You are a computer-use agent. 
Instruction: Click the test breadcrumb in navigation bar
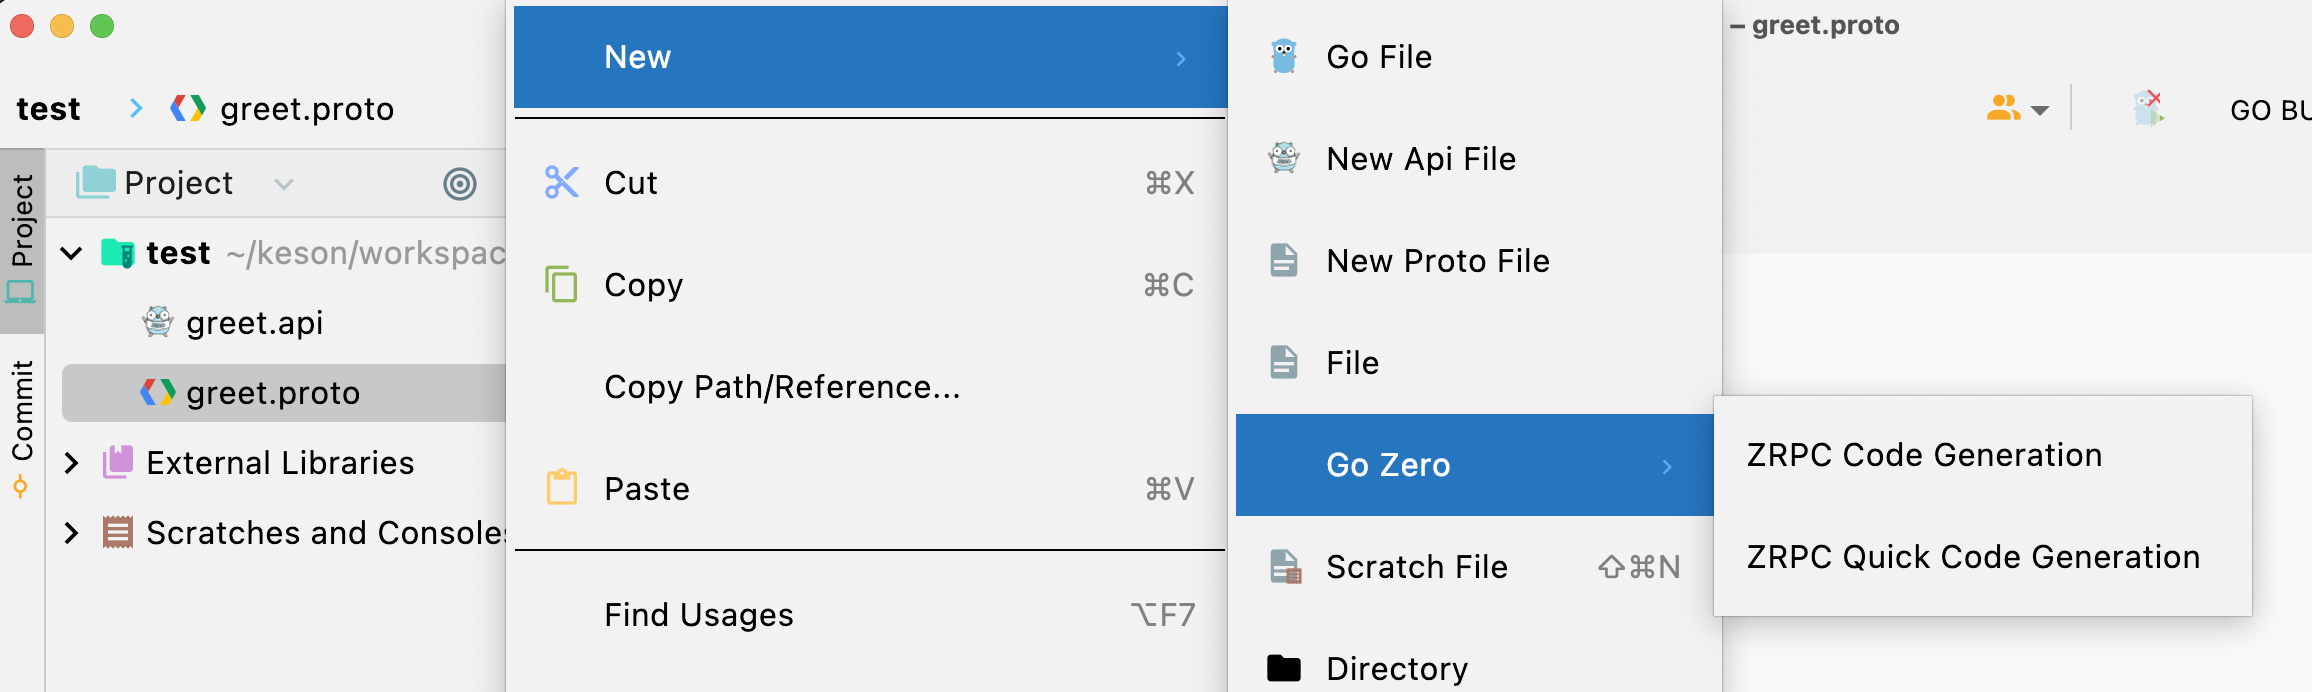pos(49,109)
